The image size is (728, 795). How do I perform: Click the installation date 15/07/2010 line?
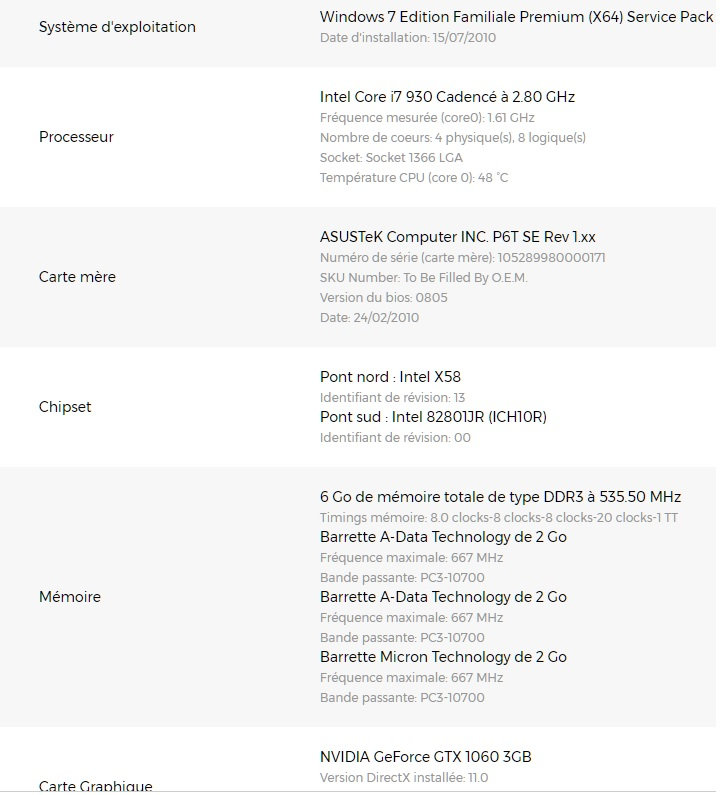coord(407,38)
